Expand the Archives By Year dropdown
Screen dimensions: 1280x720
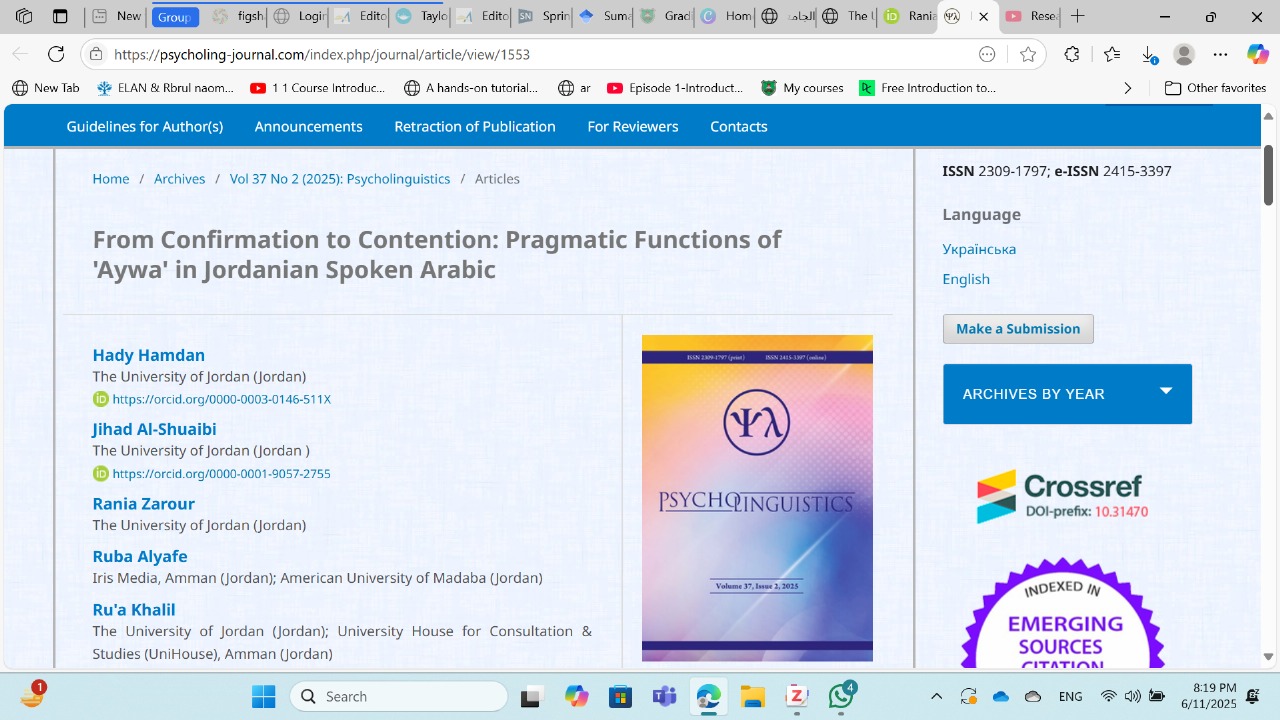(1166, 392)
